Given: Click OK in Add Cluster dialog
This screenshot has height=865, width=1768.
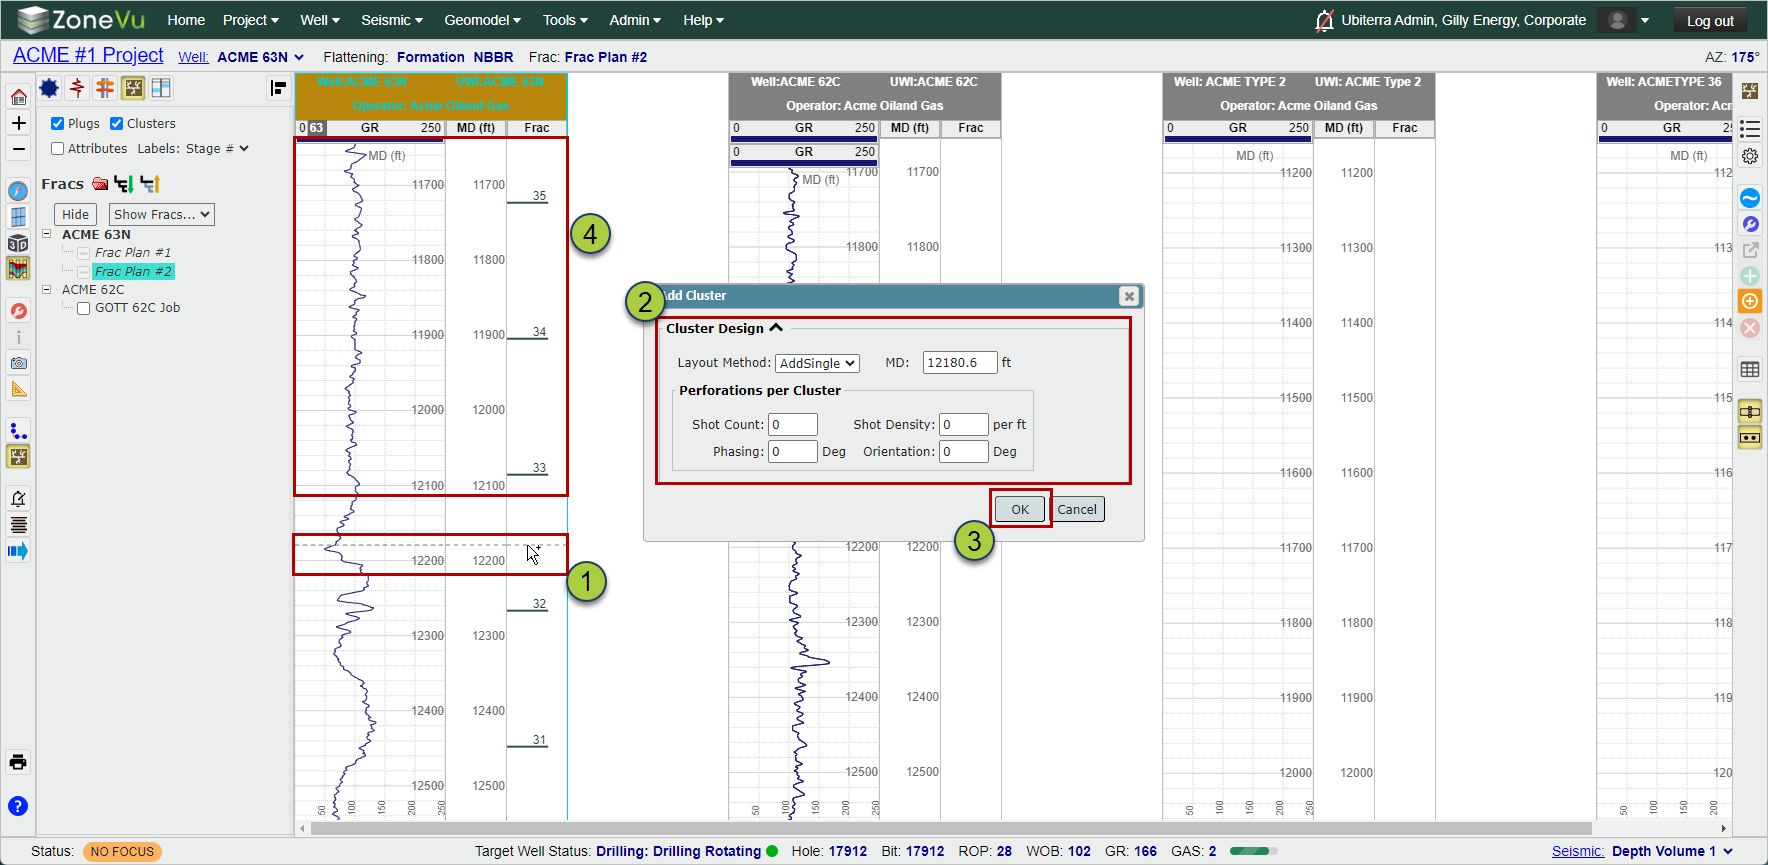Looking at the screenshot, I should click(x=1020, y=509).
